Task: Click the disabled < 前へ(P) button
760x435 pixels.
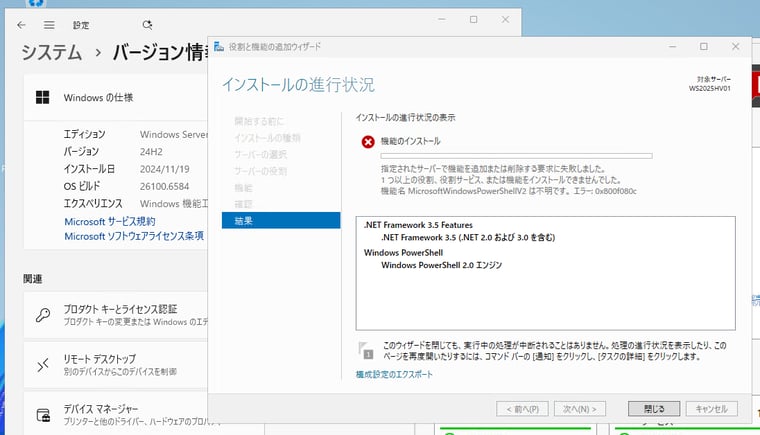Action: (522, 409)
